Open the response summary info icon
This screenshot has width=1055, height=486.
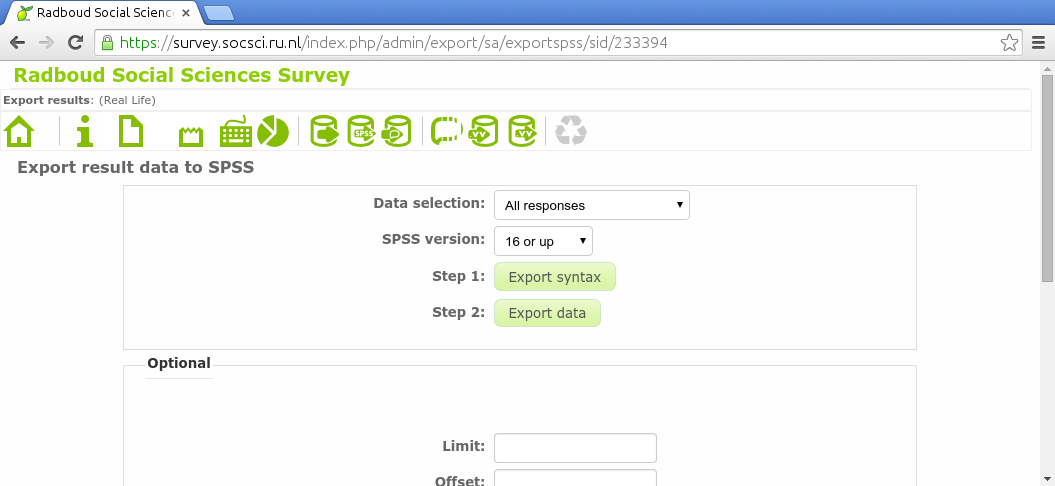[x=86, y=131]
